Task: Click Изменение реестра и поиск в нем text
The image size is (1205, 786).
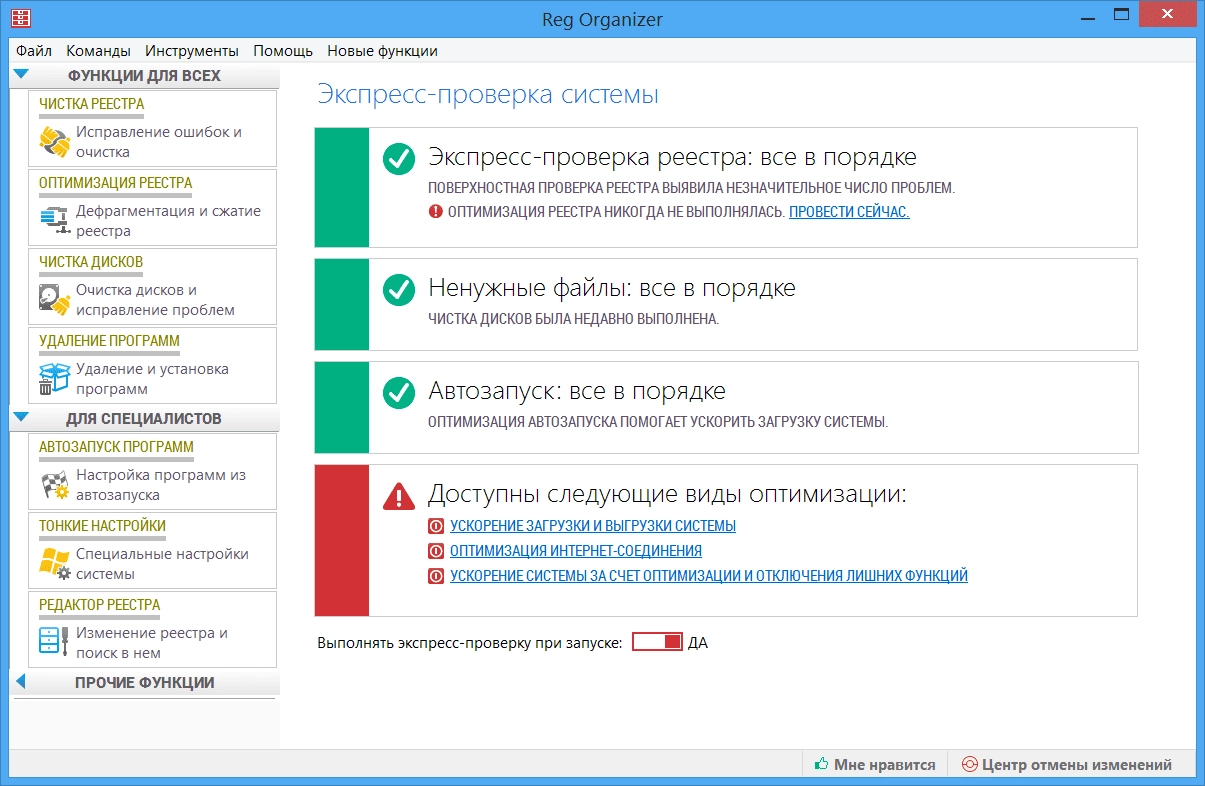Action: [152, 643]
